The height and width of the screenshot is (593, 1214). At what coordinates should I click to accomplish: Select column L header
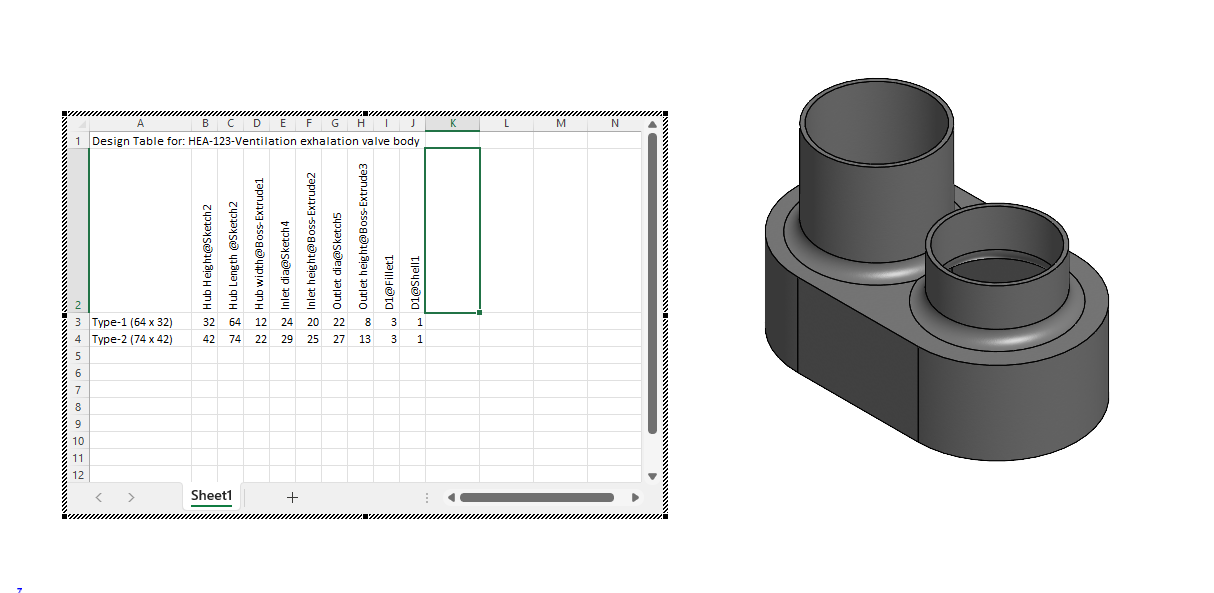pyautogui.click(x=506, y=124)
